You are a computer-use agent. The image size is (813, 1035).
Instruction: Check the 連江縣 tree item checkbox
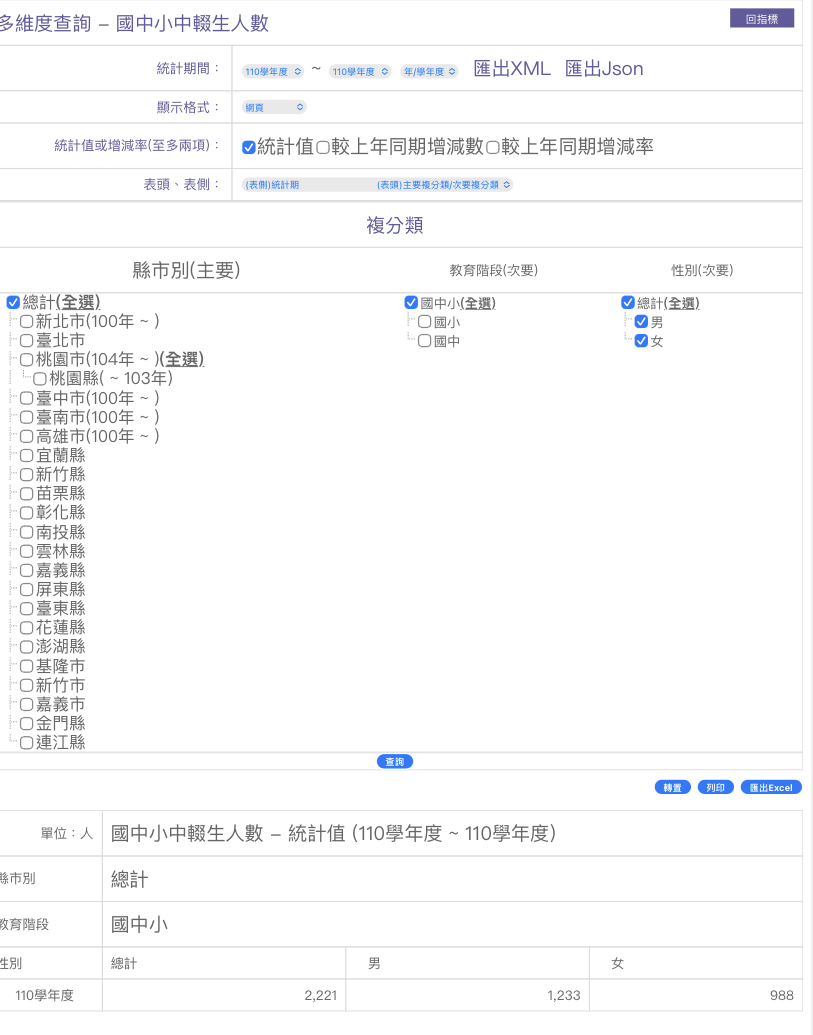pos(27,743)
